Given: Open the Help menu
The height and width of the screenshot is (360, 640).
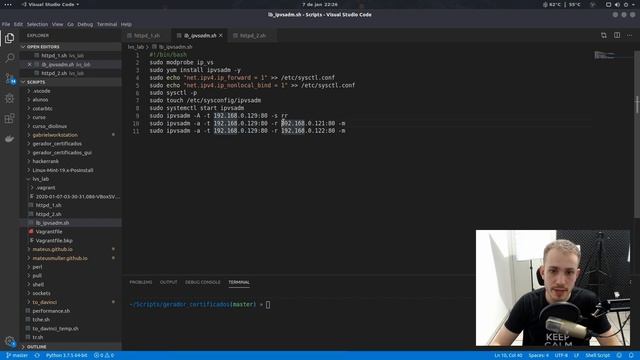Looking at the screenshot, I should (x=126, y=24).
